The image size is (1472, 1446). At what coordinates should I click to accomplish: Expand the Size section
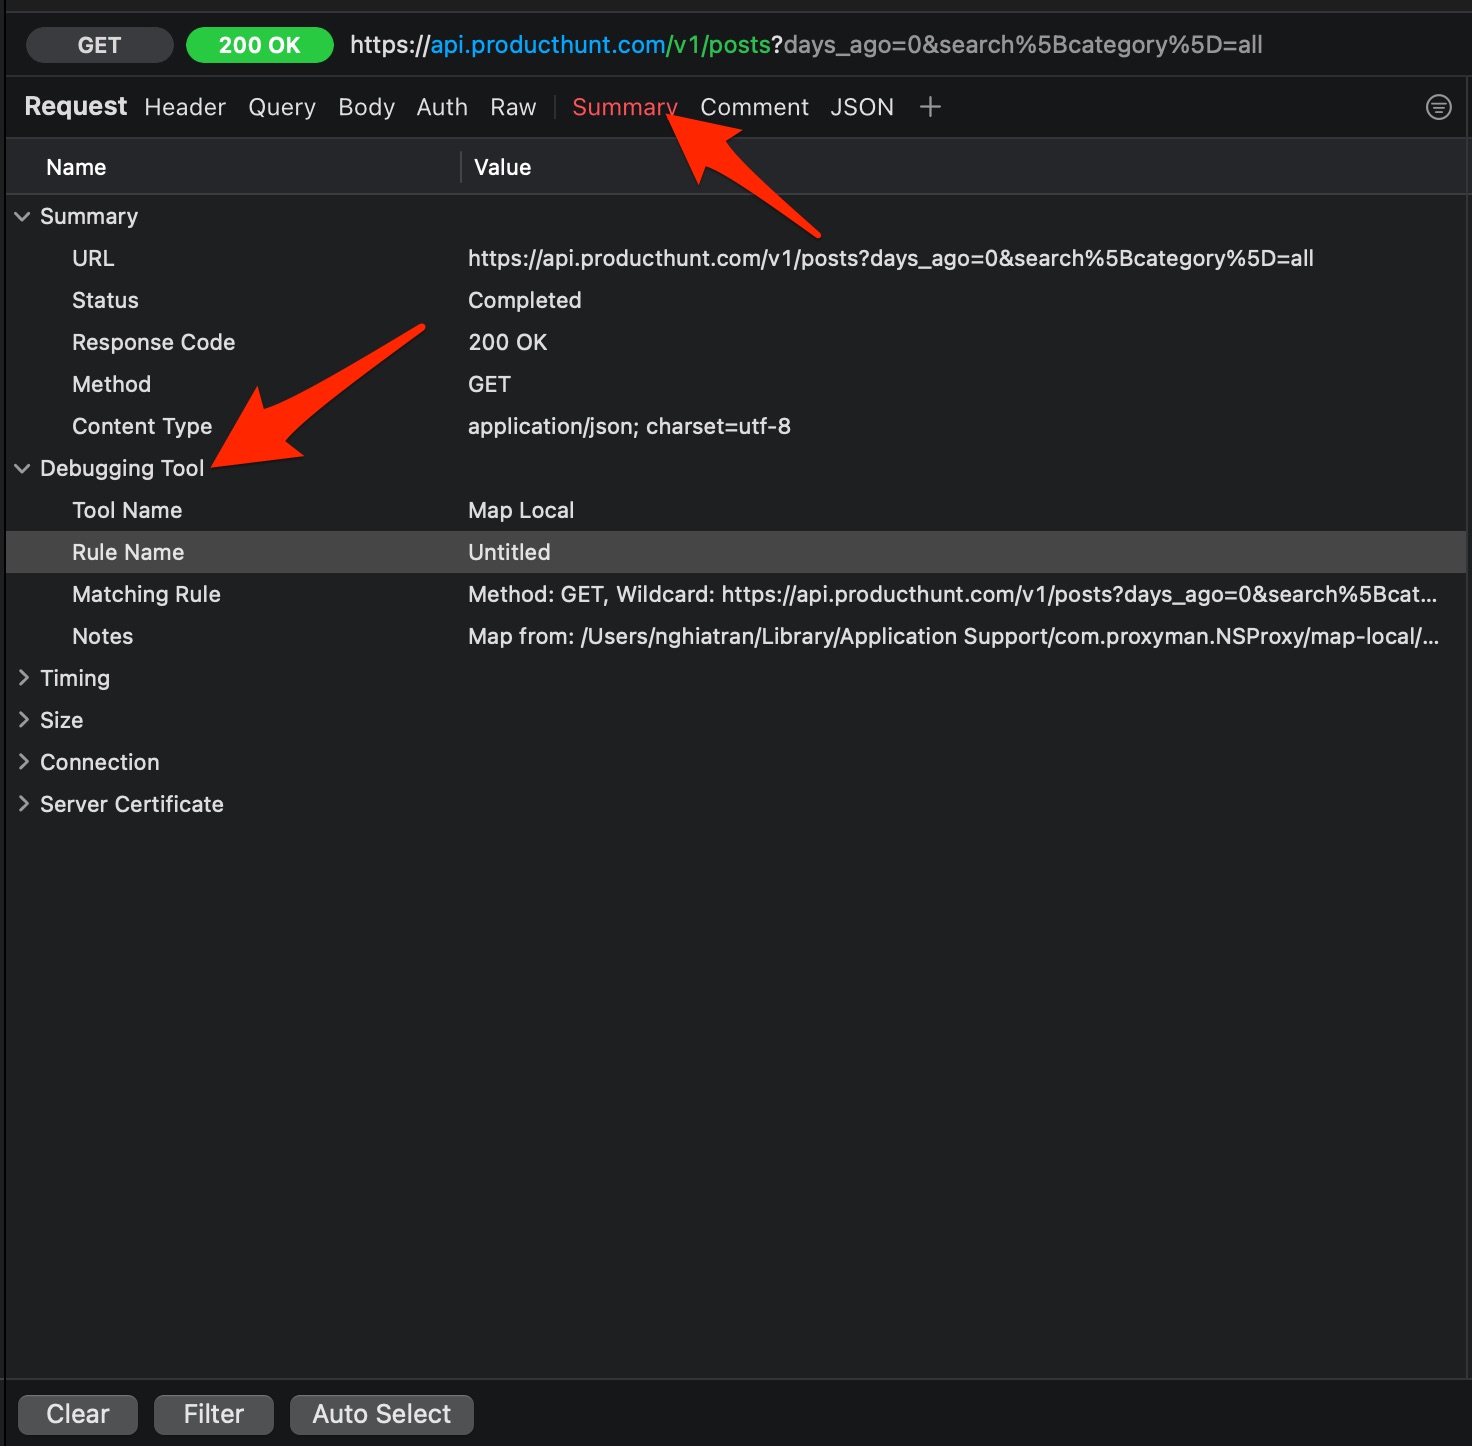click(23, 720)
